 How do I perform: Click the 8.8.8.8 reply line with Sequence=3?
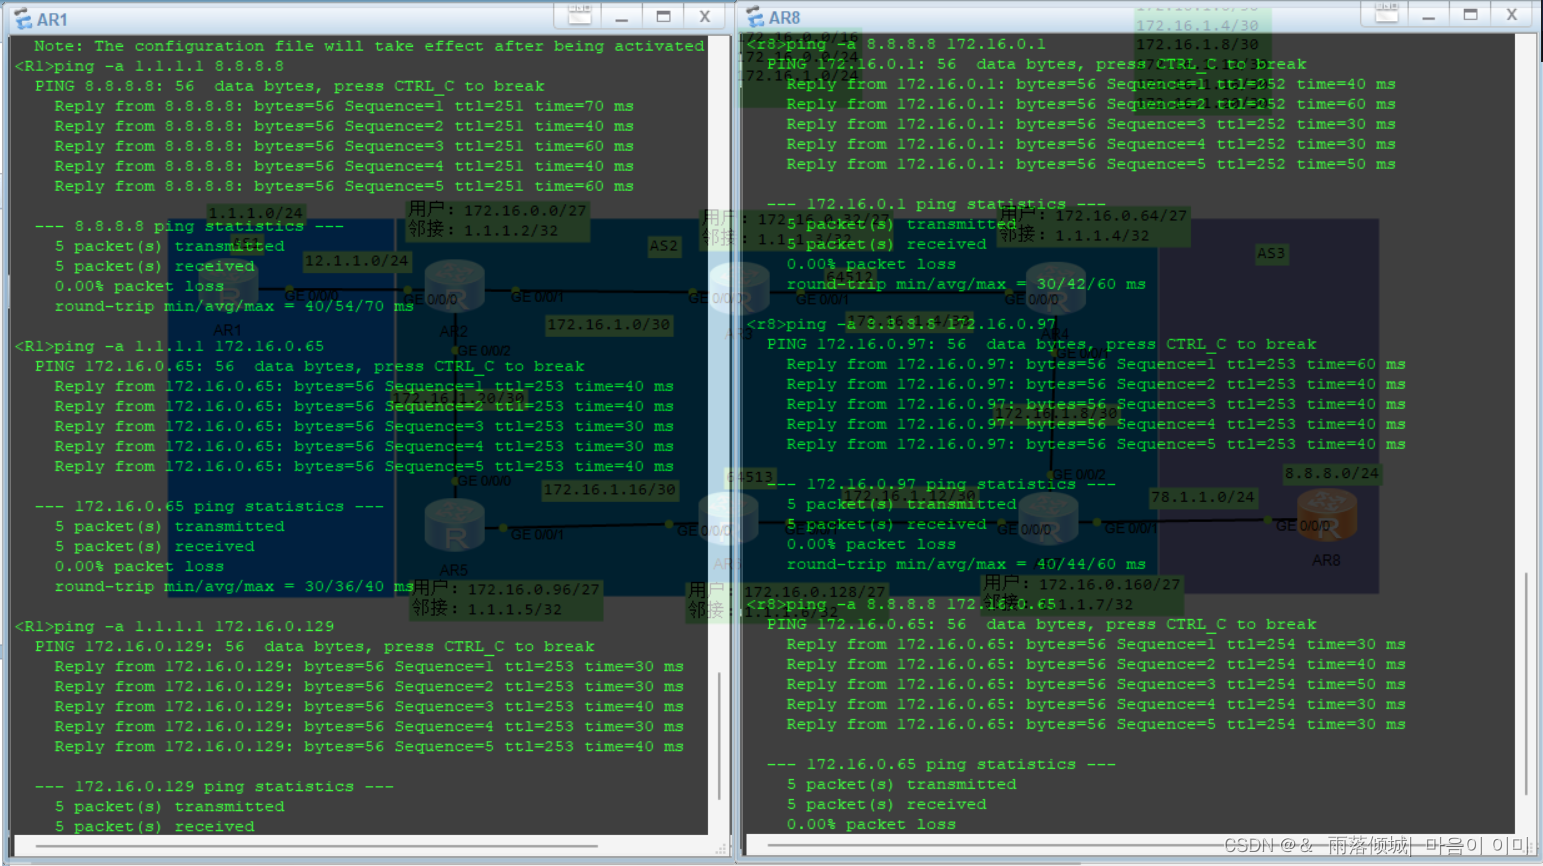(344, 146)
